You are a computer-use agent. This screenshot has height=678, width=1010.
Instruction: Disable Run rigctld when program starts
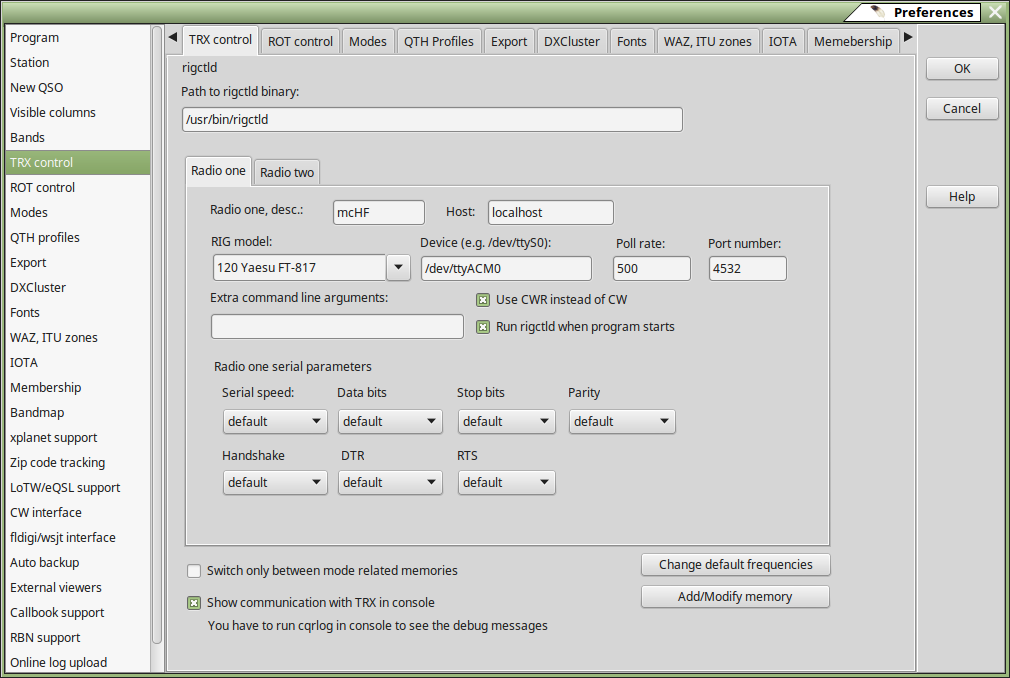pos(483,327)
